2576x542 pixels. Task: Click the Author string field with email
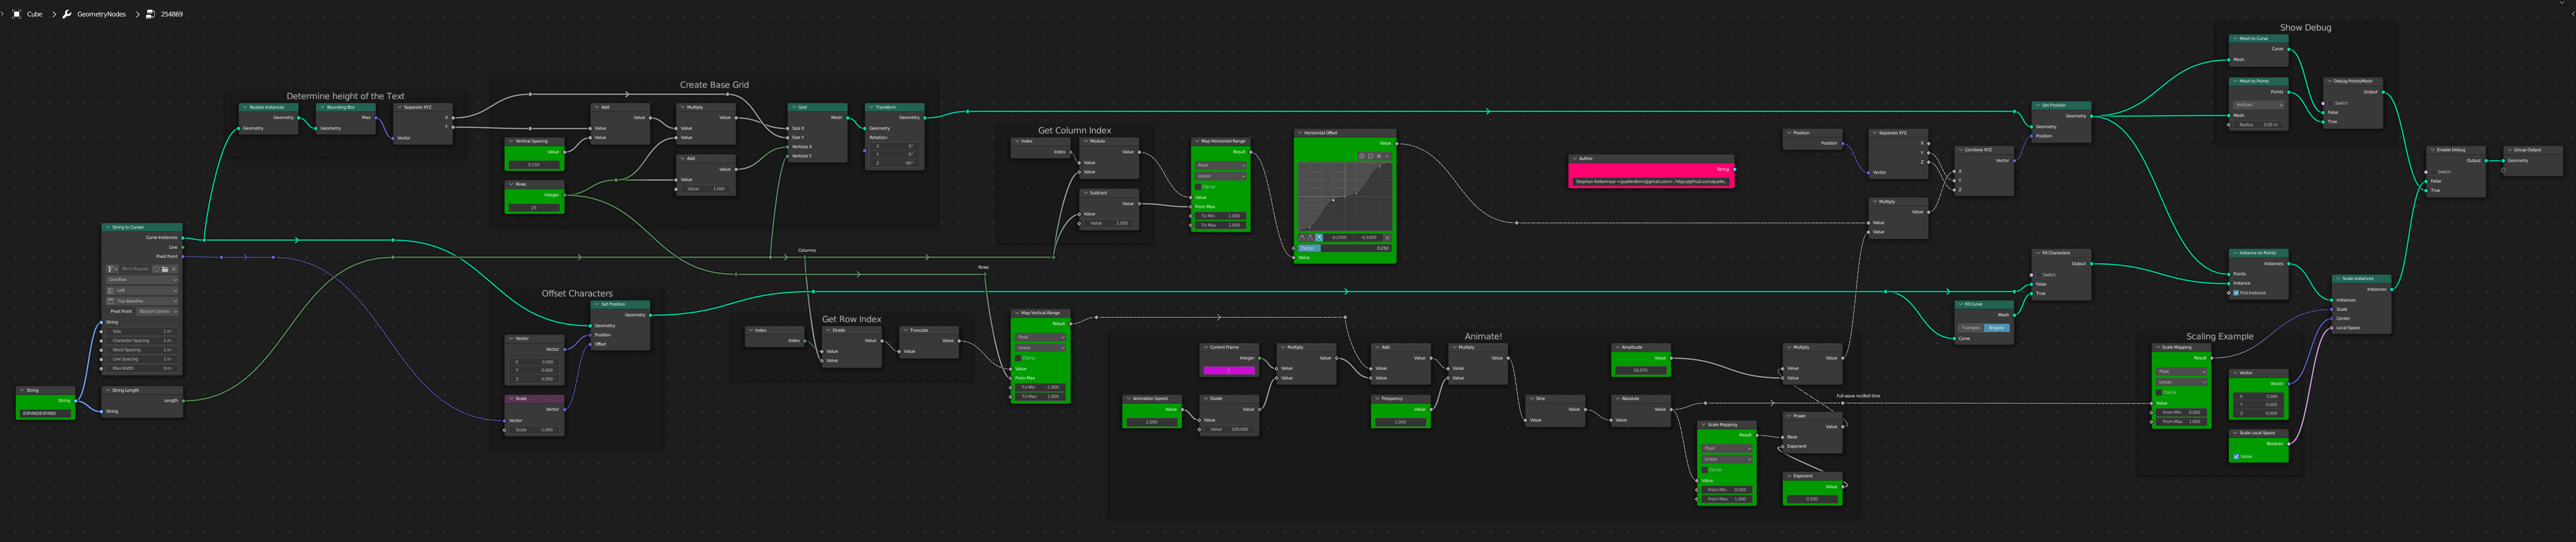point(1651,182)
